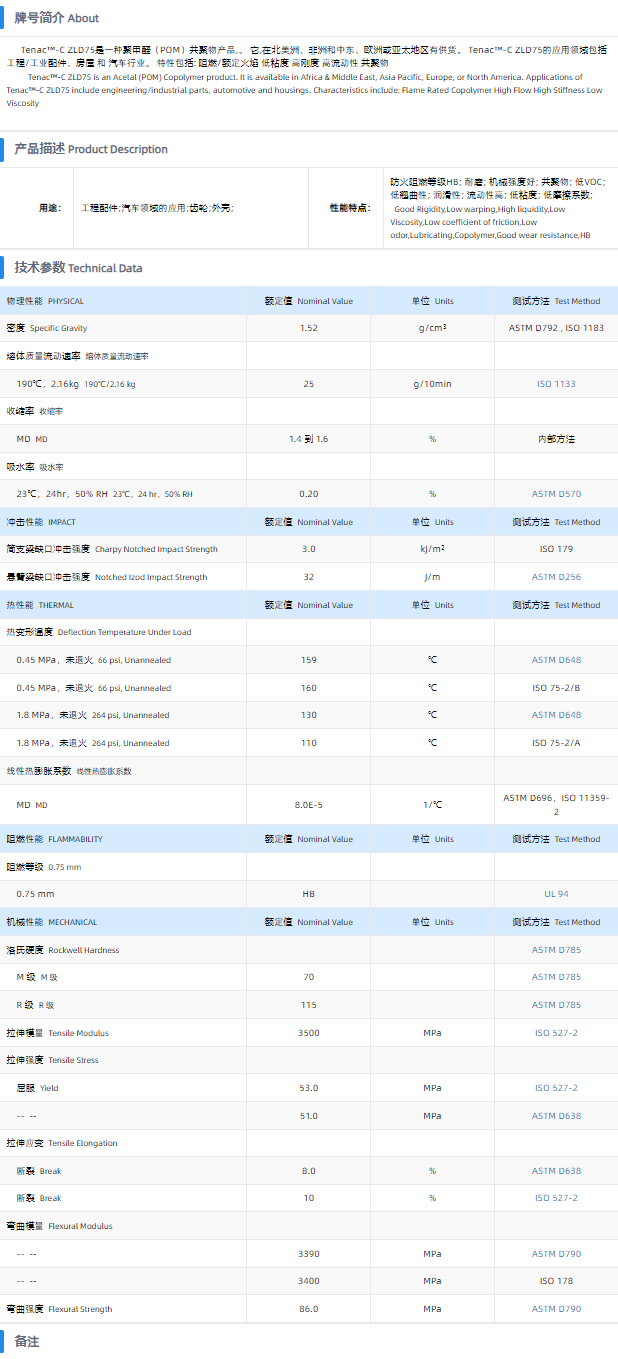This screenshot has height=1359, width=618.
Task: Select the deflection temperature value 110
Action: click(x=308, y=743)
